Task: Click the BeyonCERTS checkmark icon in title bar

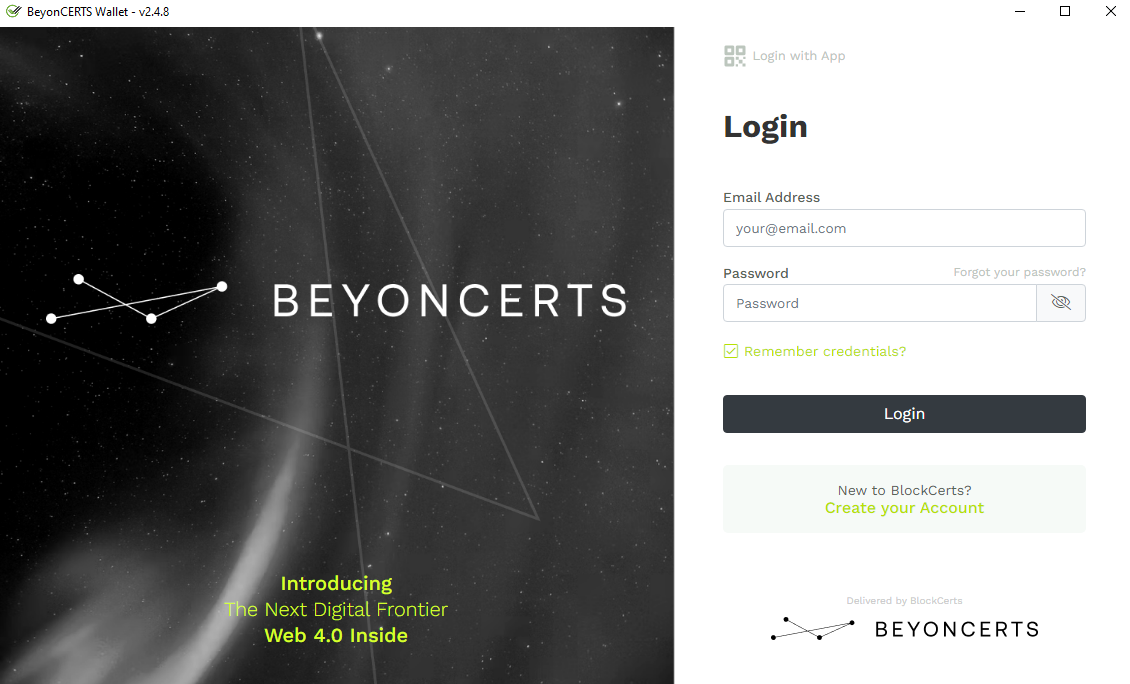Action: [x=12, y=11]
